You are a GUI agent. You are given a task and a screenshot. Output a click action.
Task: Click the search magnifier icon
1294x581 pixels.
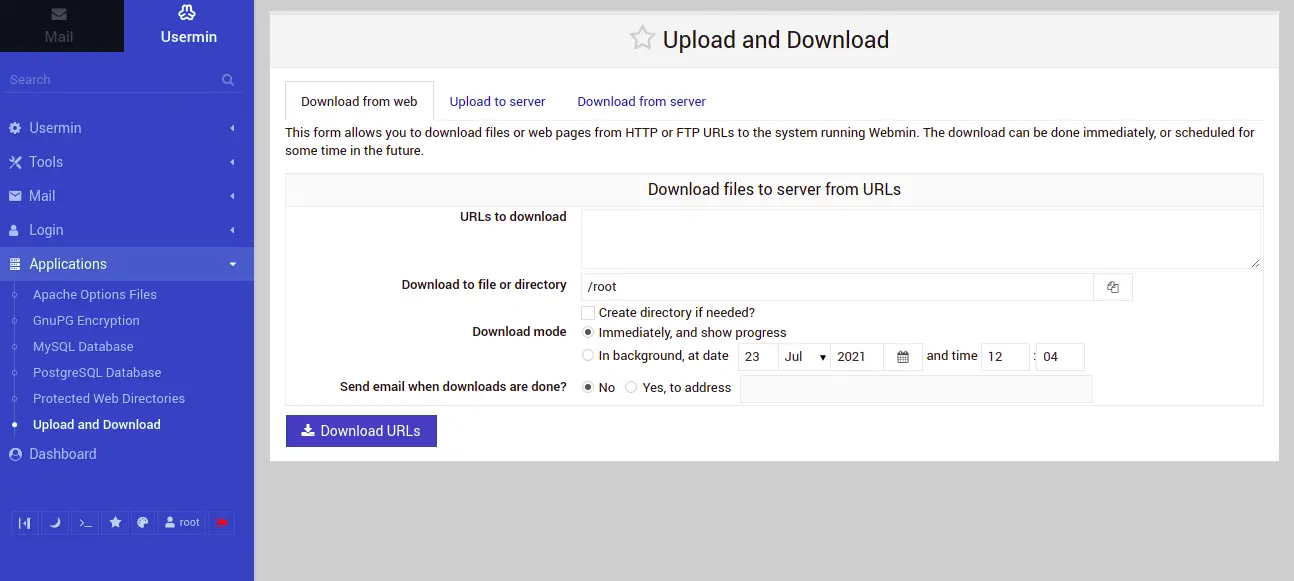click(228, 80)
